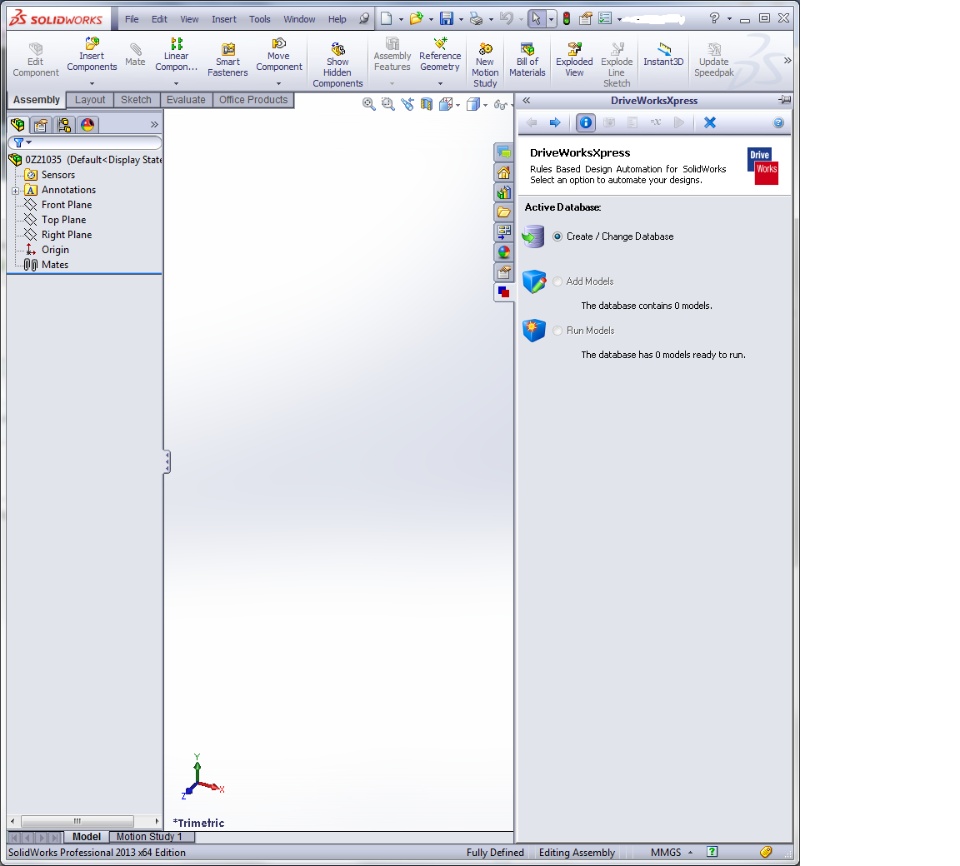Click the Rebuild traffic light icon
The image size is (960, 866).
point(567,18)
